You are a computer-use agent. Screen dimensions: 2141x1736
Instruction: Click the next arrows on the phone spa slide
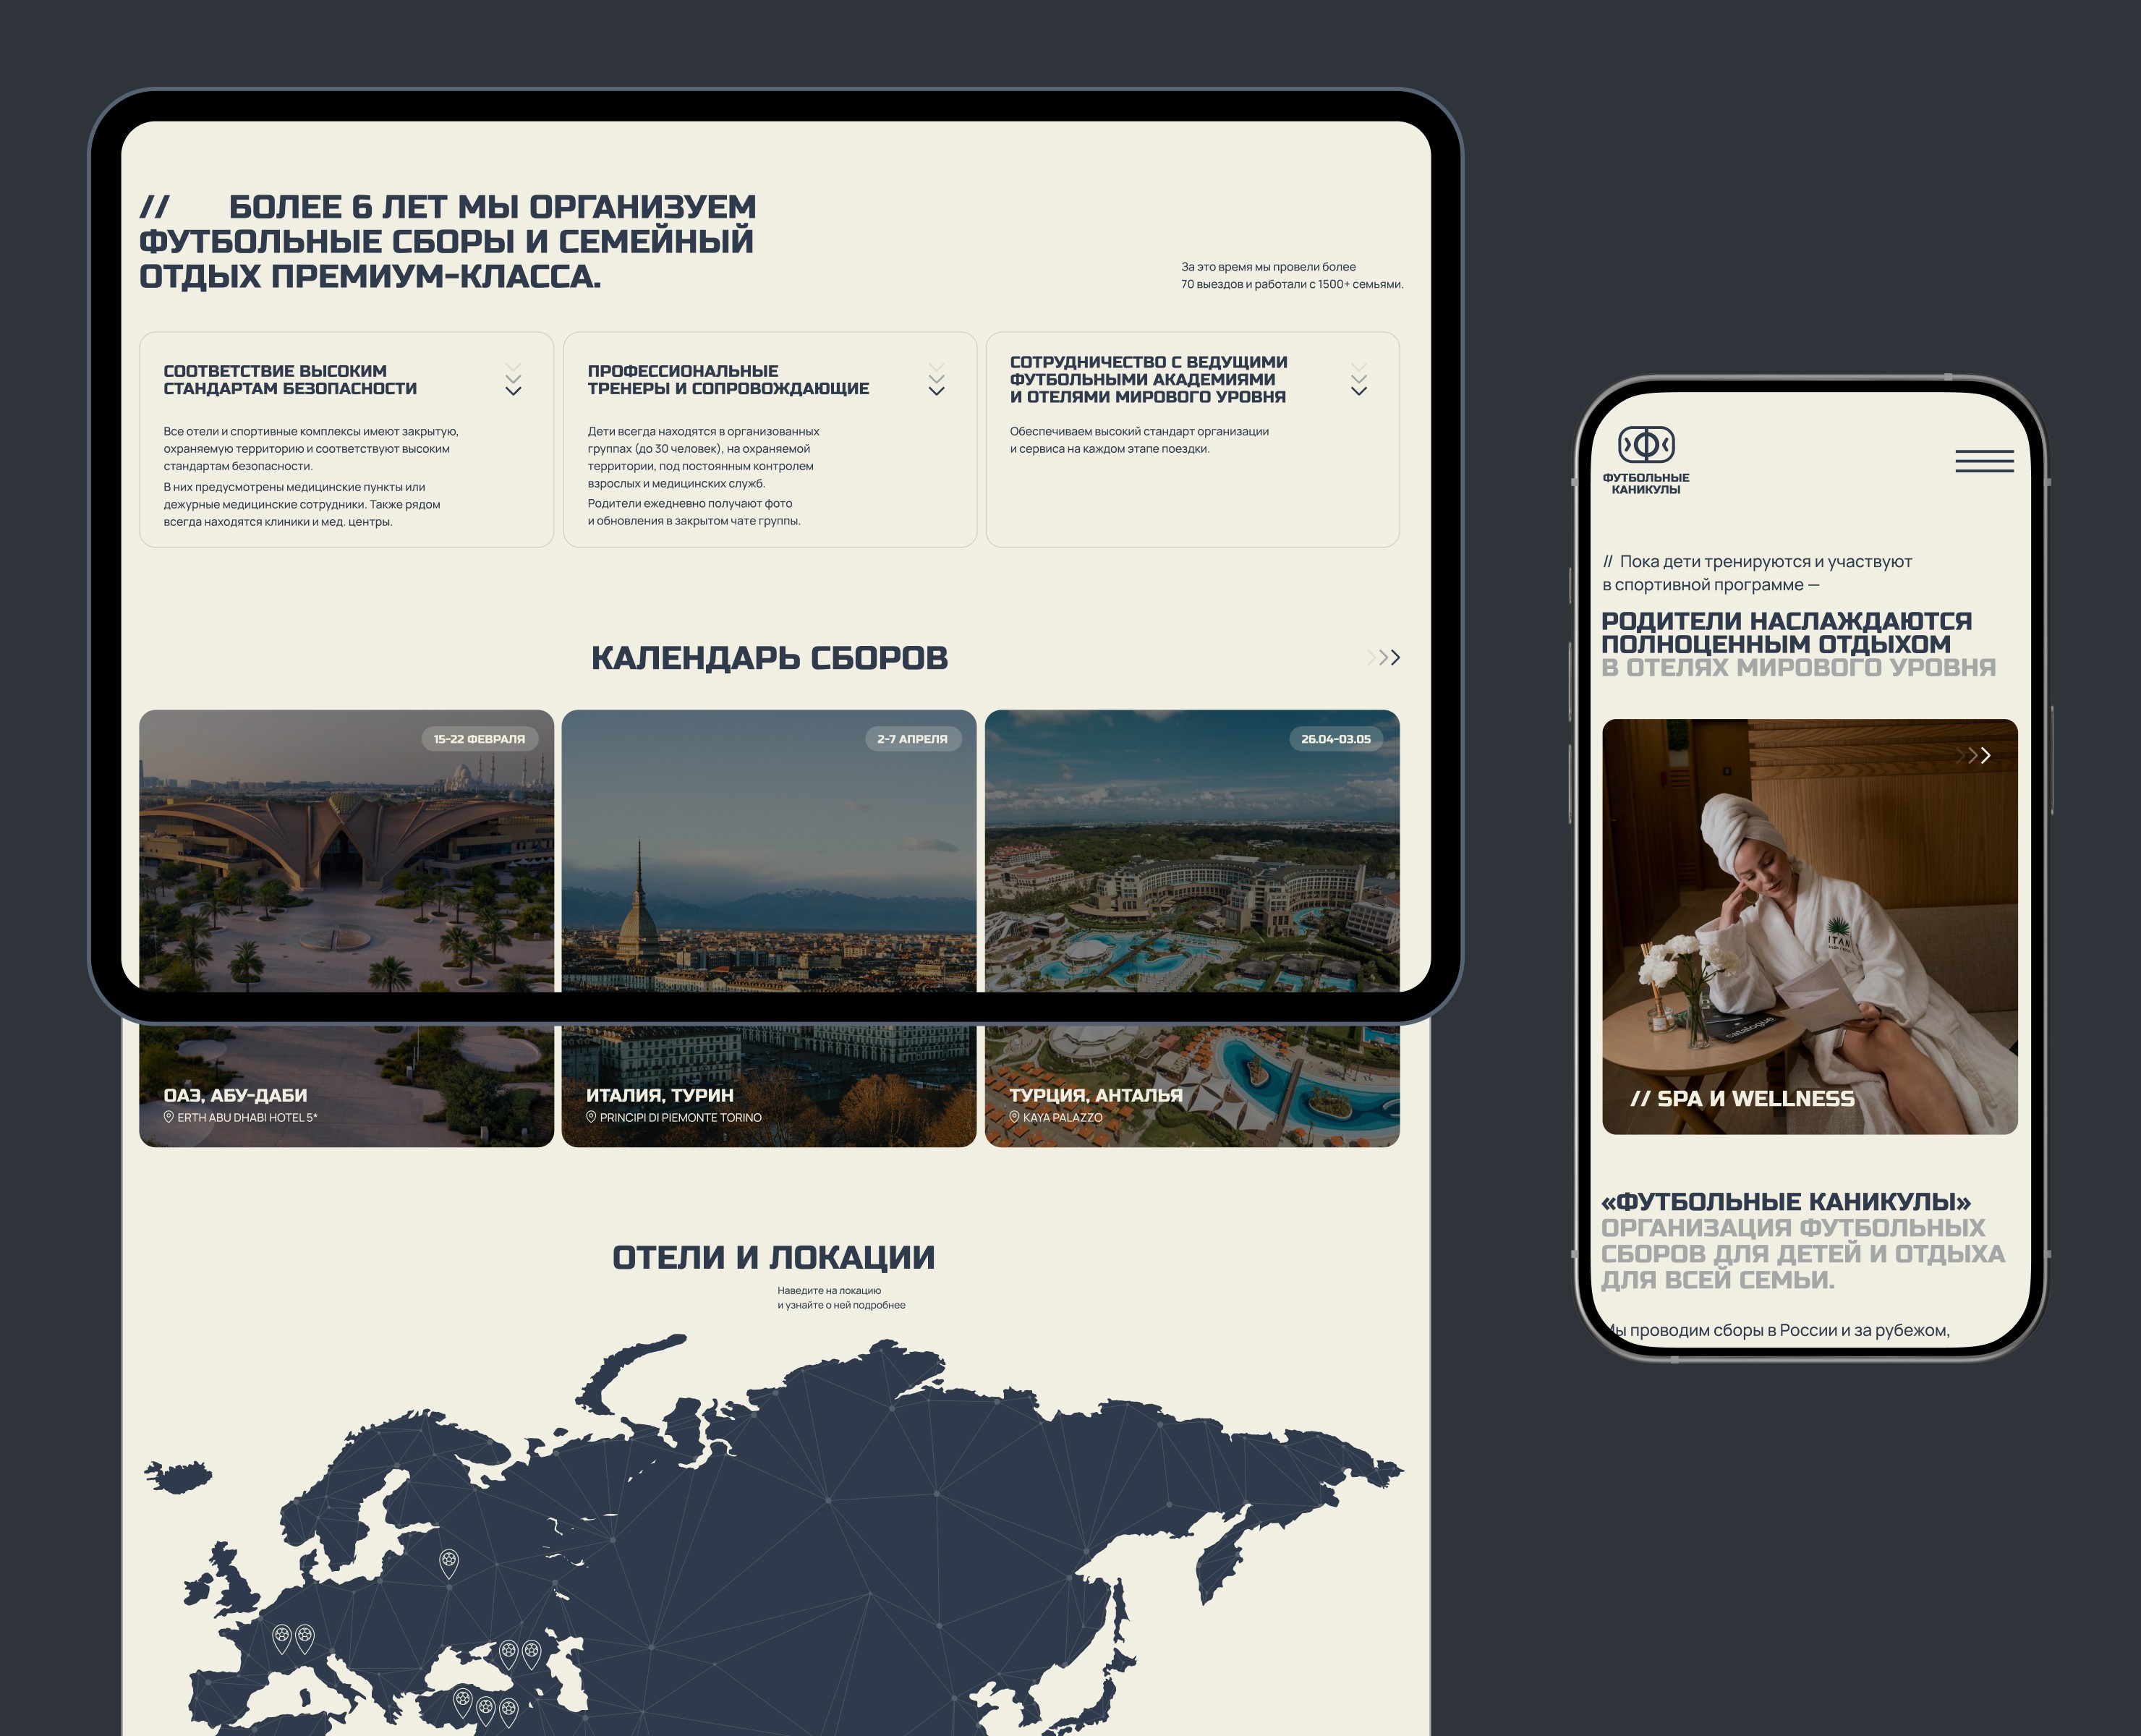tap(1973, 755)
